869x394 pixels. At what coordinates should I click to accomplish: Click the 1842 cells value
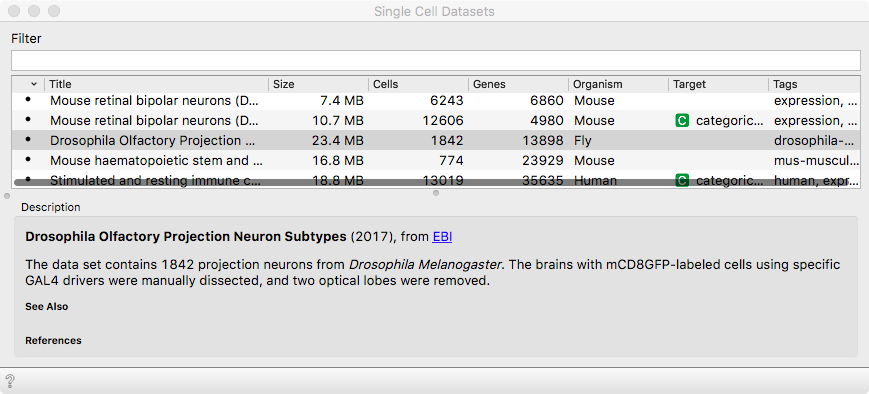pos(447,140)
